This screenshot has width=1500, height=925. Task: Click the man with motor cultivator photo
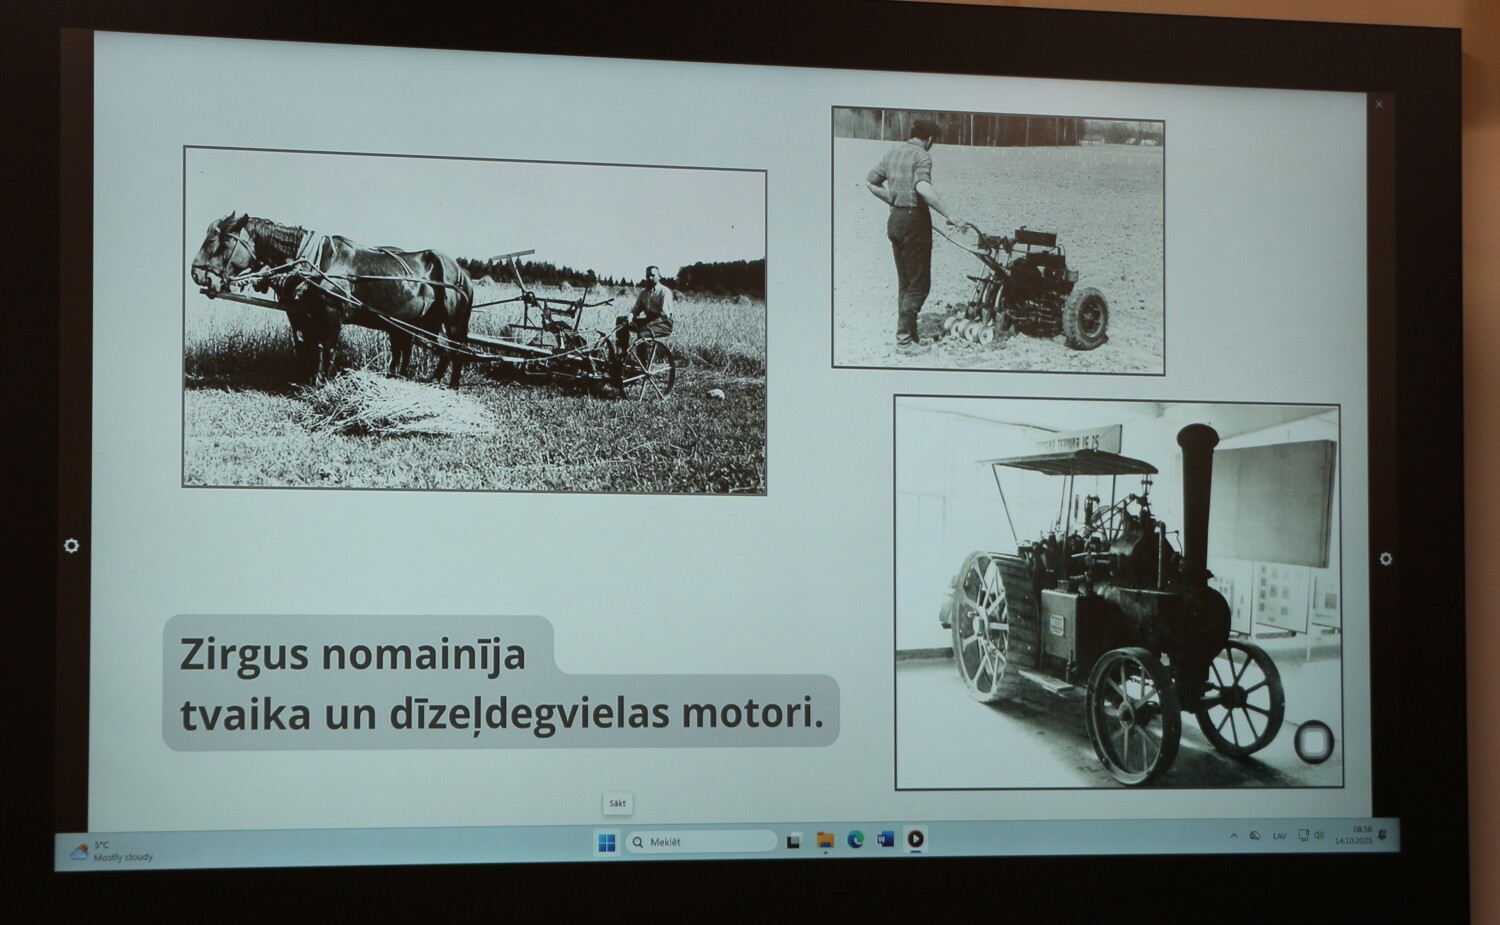998,241
